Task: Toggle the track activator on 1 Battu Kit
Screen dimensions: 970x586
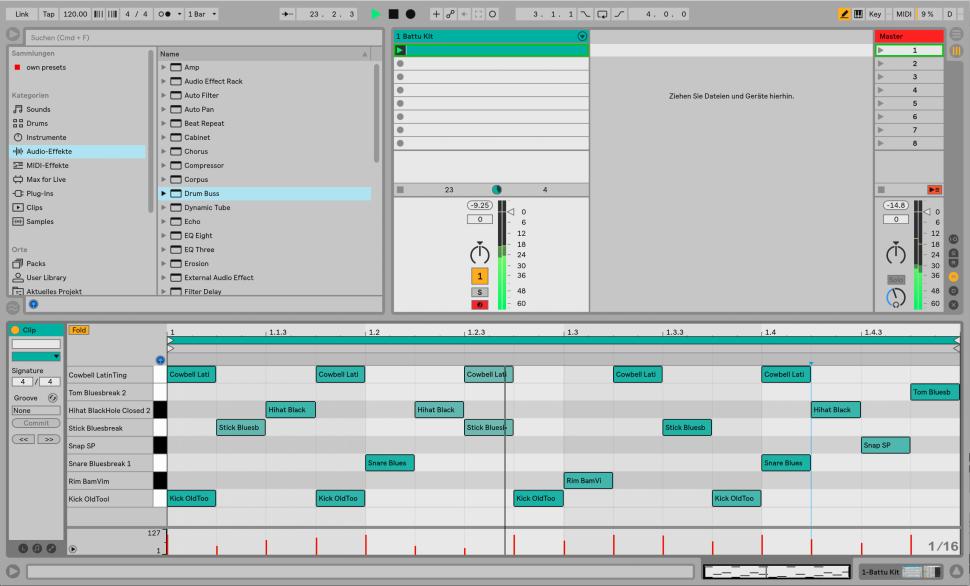Action: (x=480, y=275)
